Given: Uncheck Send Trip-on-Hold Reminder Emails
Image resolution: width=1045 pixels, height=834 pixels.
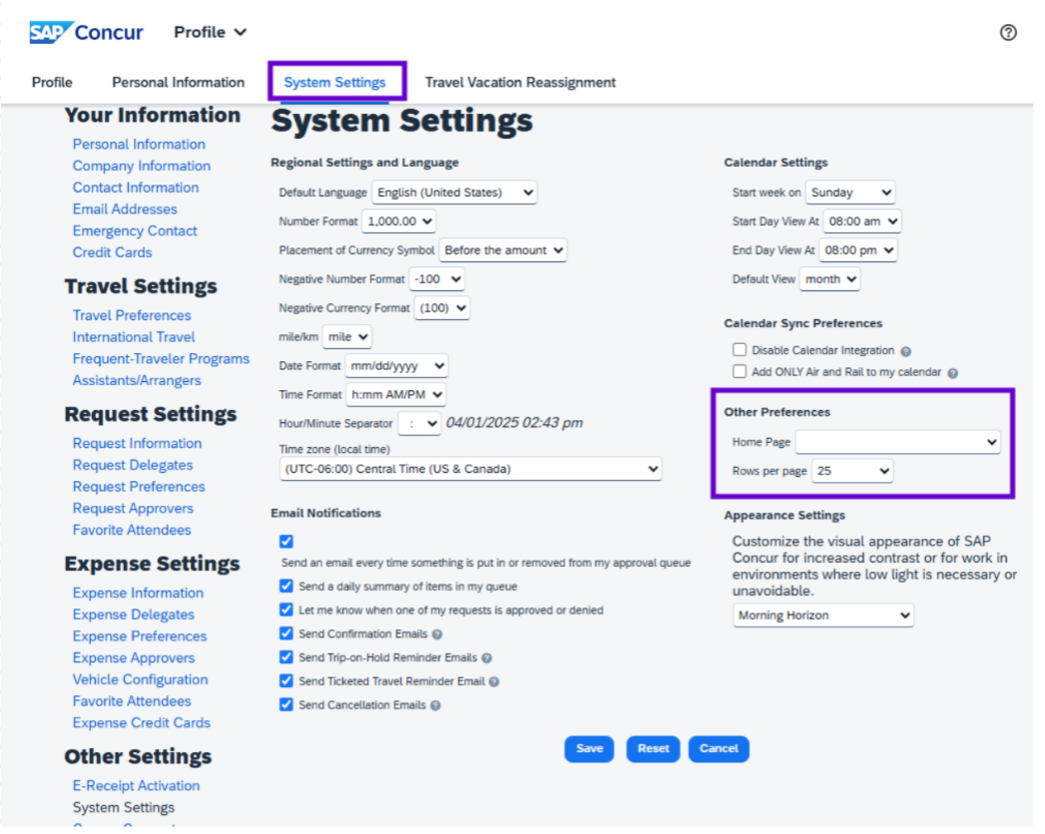Looking at the screenshot, I should click(x=287, y=657).
